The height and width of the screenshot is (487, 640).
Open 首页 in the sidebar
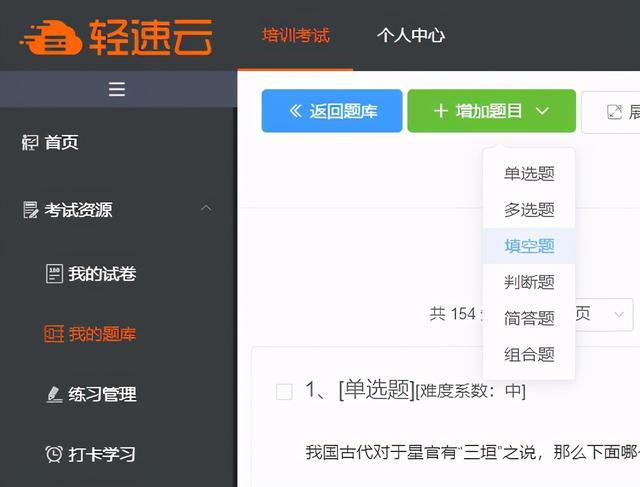tap(62, 142)
